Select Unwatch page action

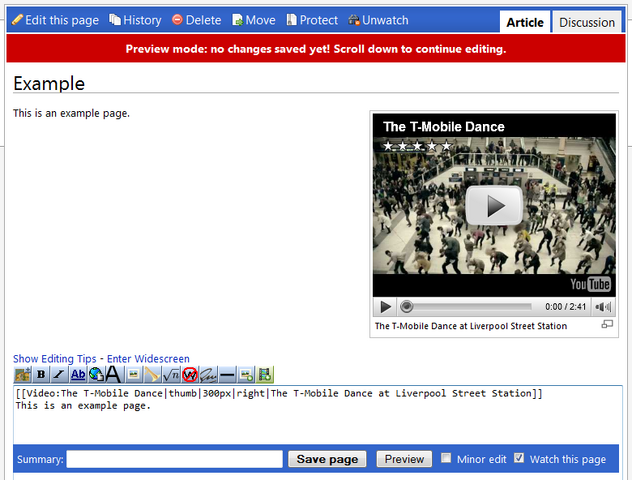click(385, 20)
